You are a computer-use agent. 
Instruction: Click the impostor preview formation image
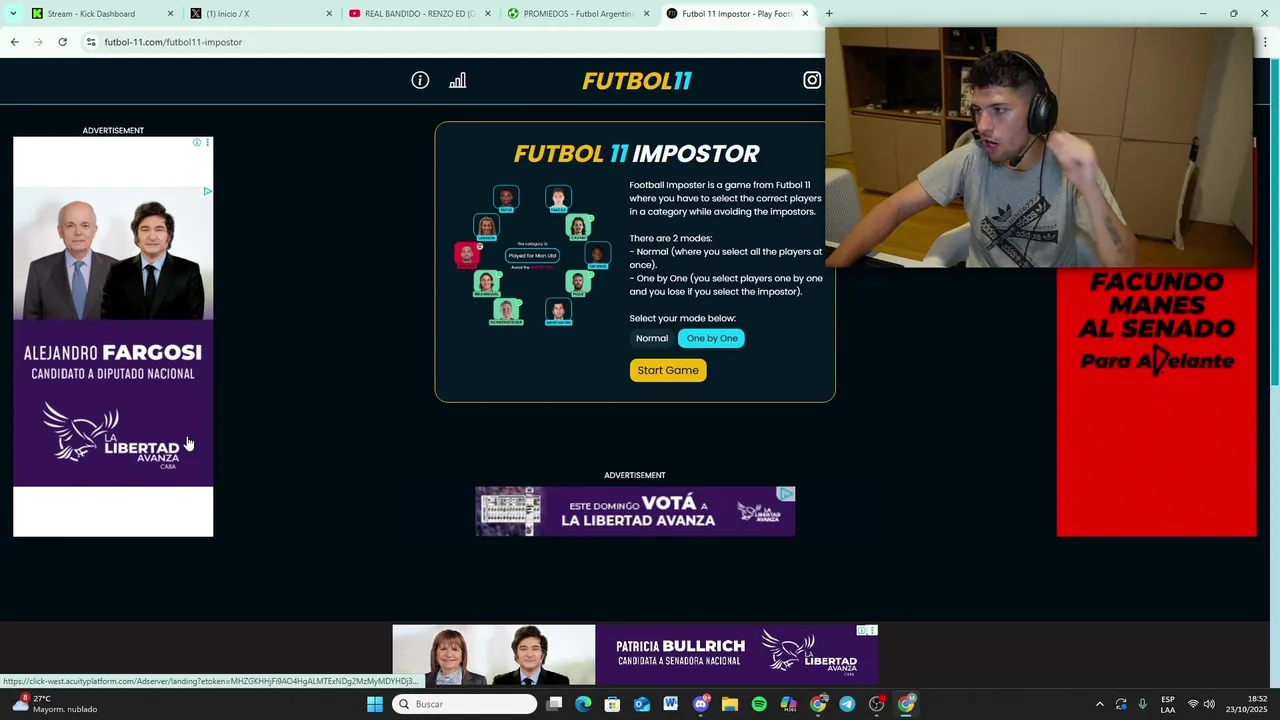[x=532, y=255]
